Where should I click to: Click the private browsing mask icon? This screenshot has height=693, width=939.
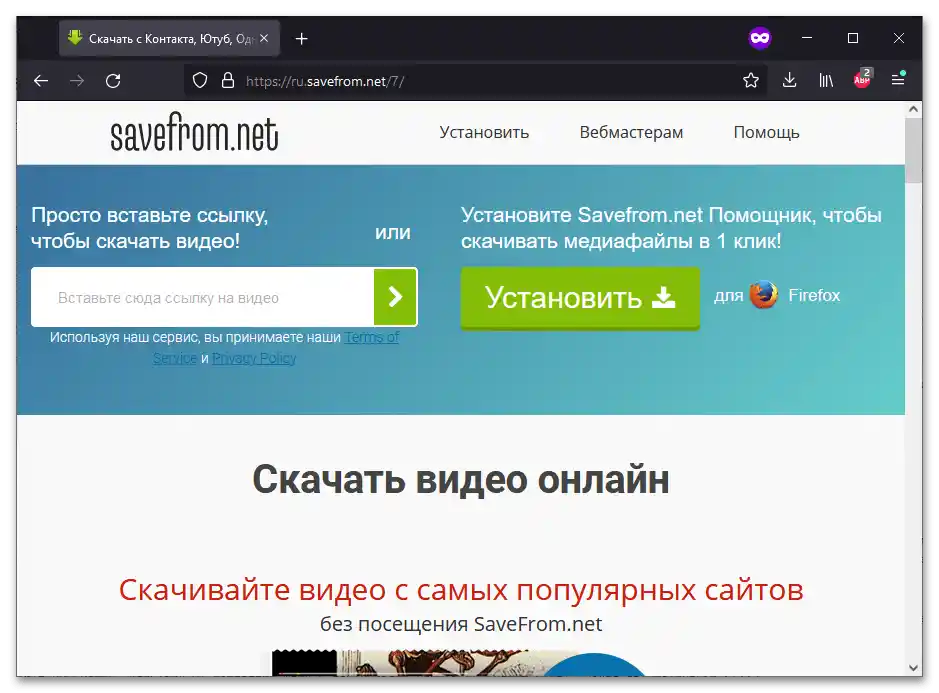(760, 38)
